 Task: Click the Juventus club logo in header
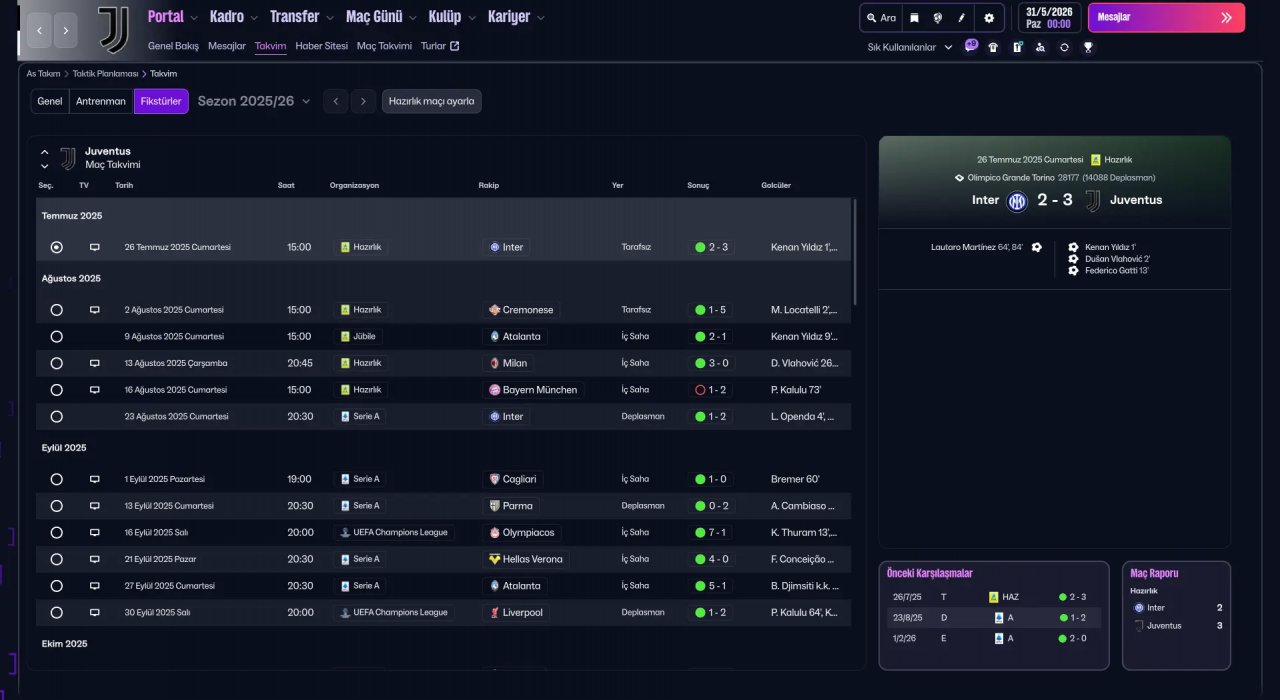[113, 29]
